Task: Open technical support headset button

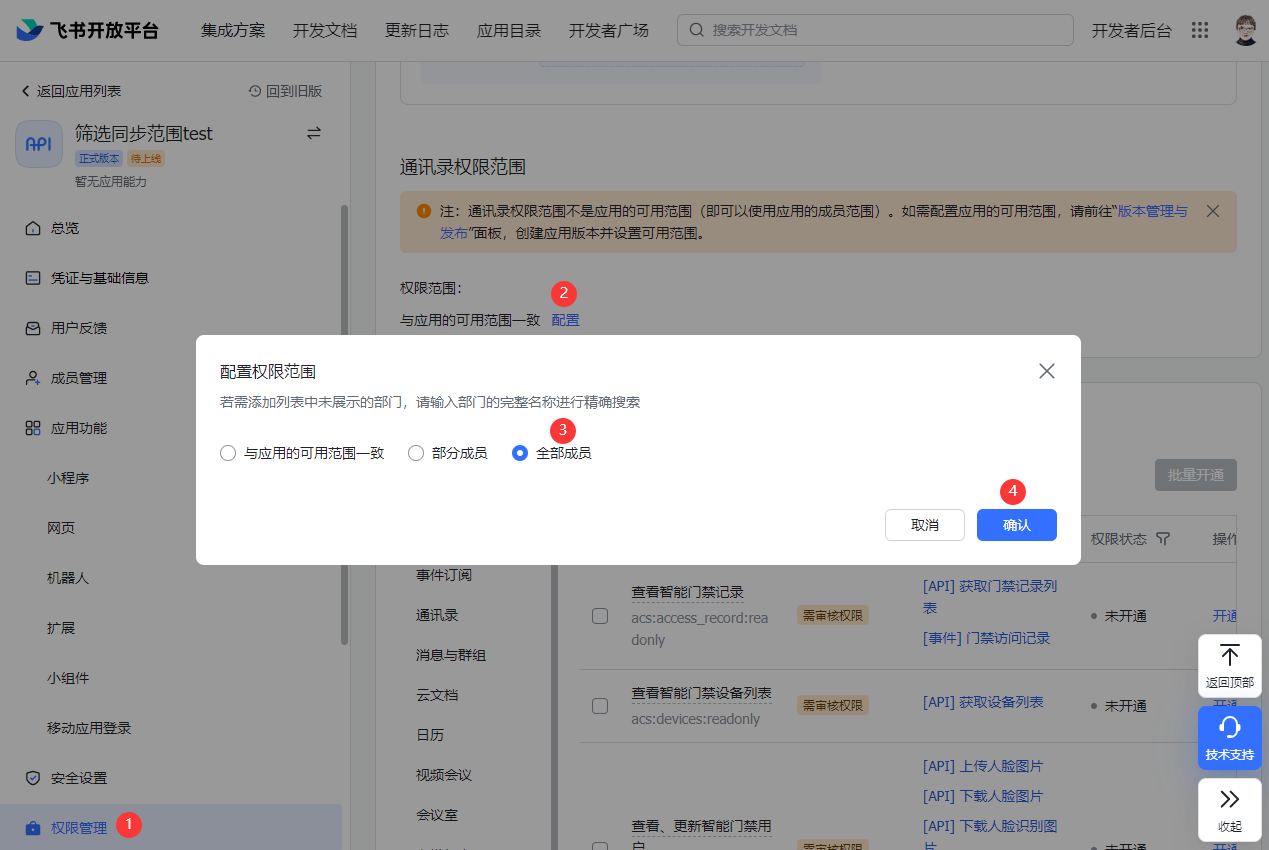Action: point(1229,738)
